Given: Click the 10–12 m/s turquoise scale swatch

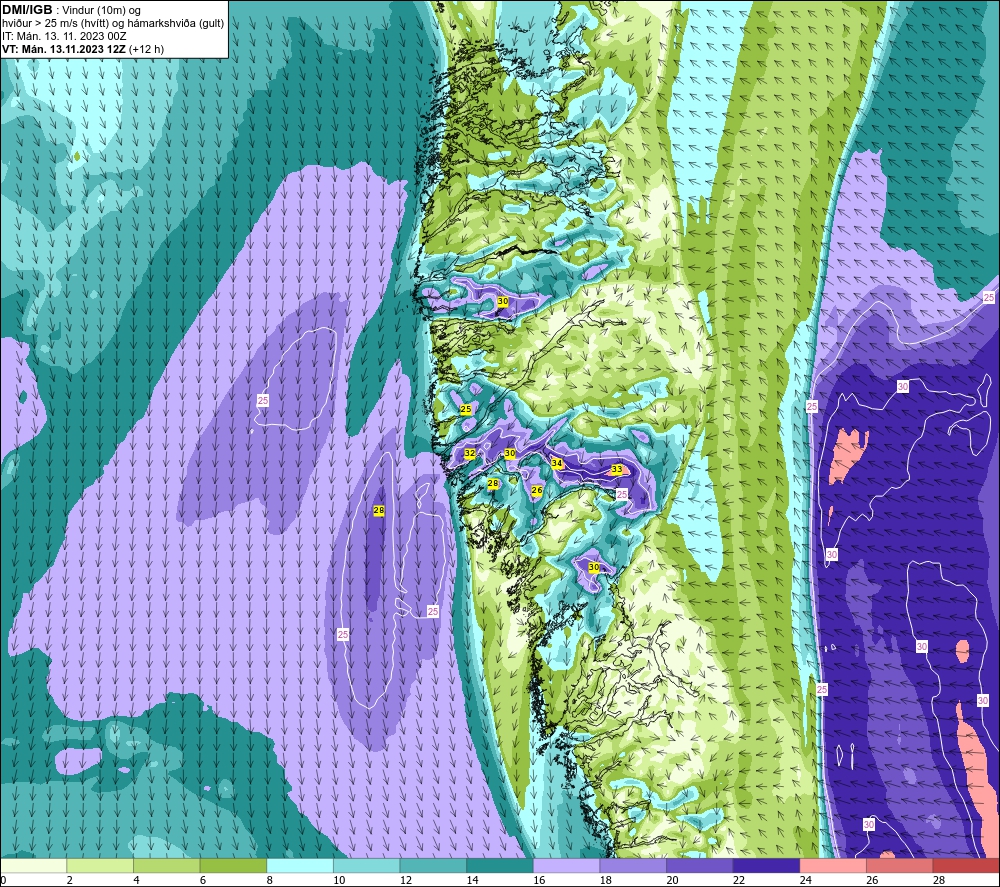Looking at the screenshot, I should click(367, 865).
